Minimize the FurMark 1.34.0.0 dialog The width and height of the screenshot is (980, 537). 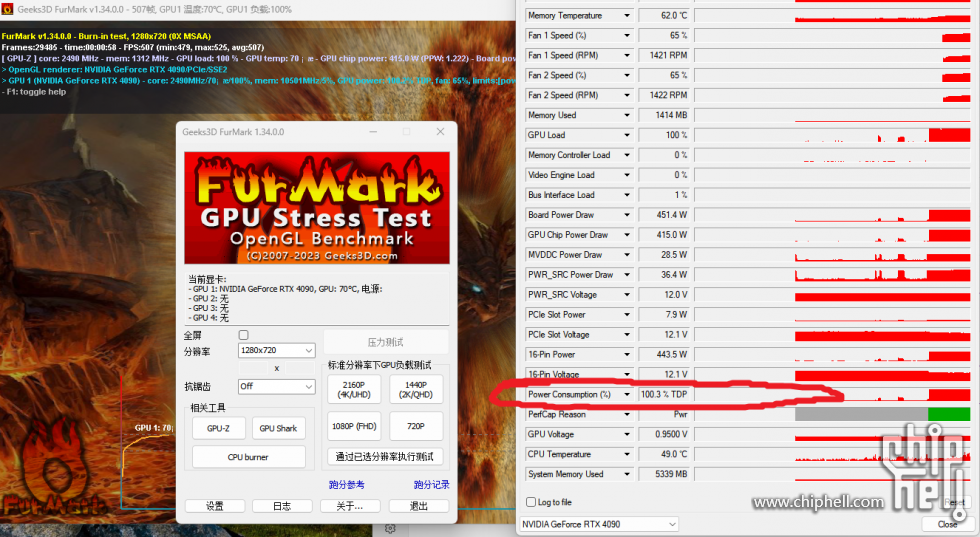[x=373, y=132]
